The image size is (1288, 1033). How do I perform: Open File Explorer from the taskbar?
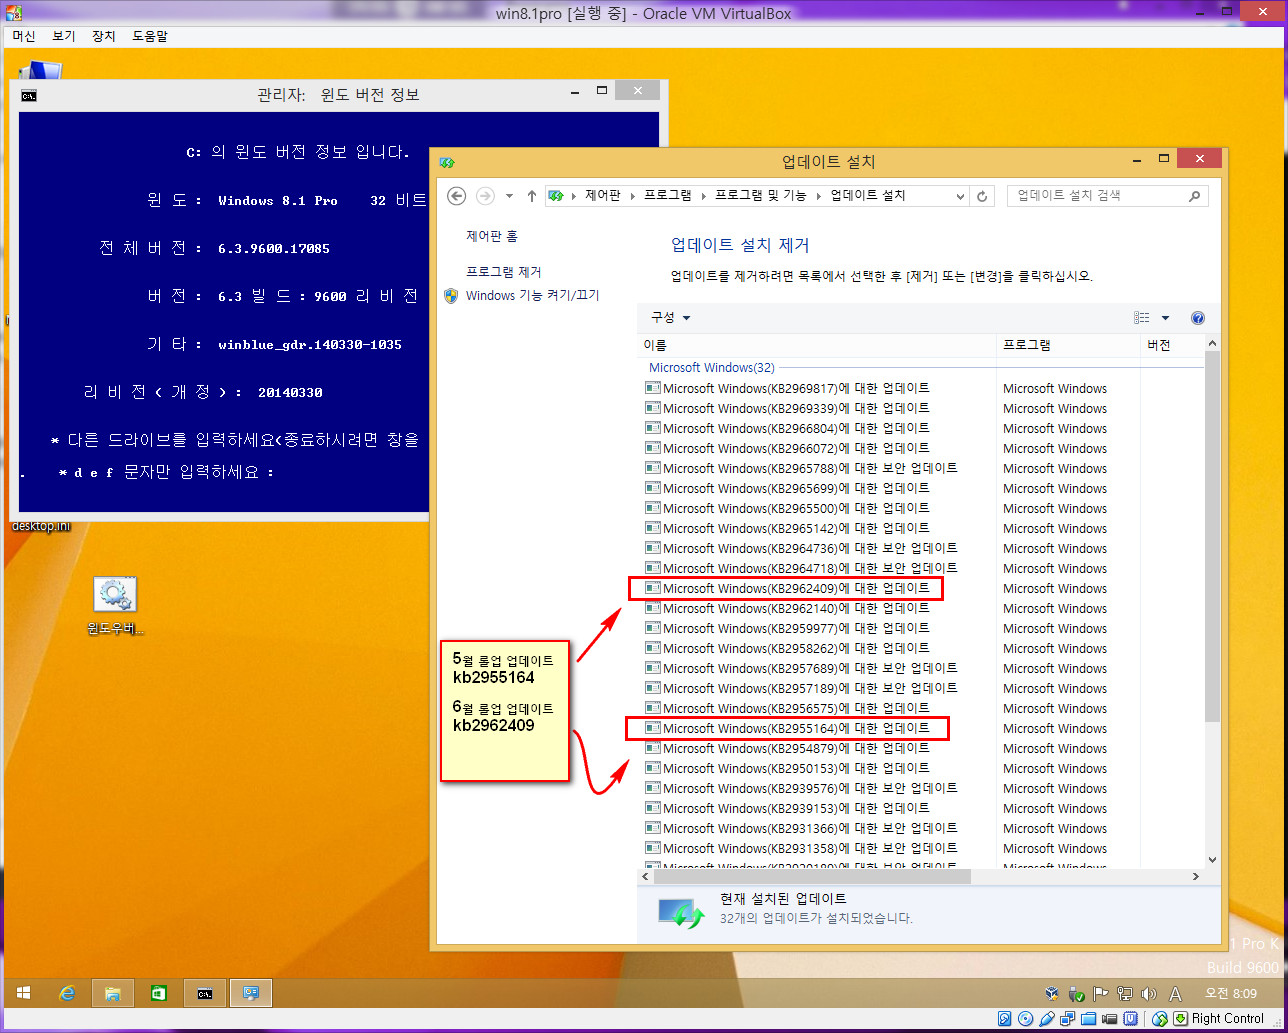(113, 993)
